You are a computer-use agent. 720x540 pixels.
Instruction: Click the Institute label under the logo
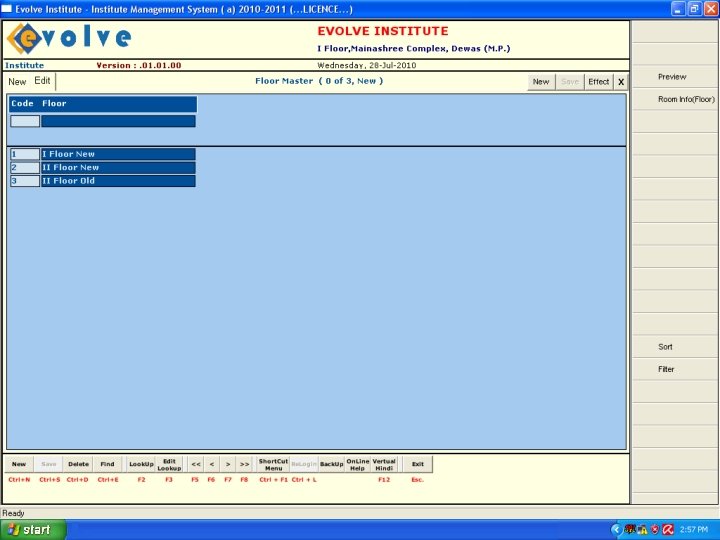click(x=24, y=65)
